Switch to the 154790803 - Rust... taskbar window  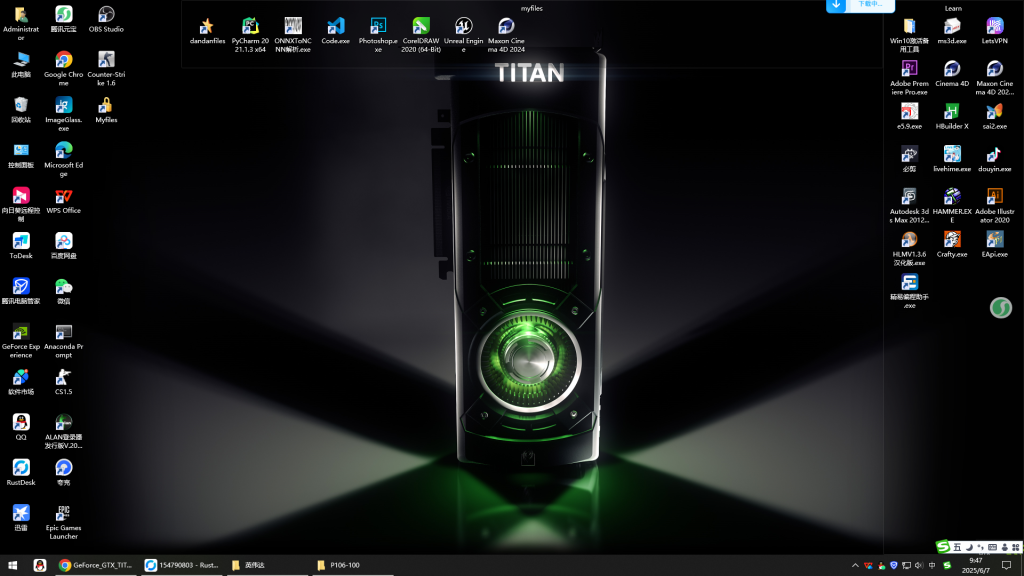[x=182, y=565]
